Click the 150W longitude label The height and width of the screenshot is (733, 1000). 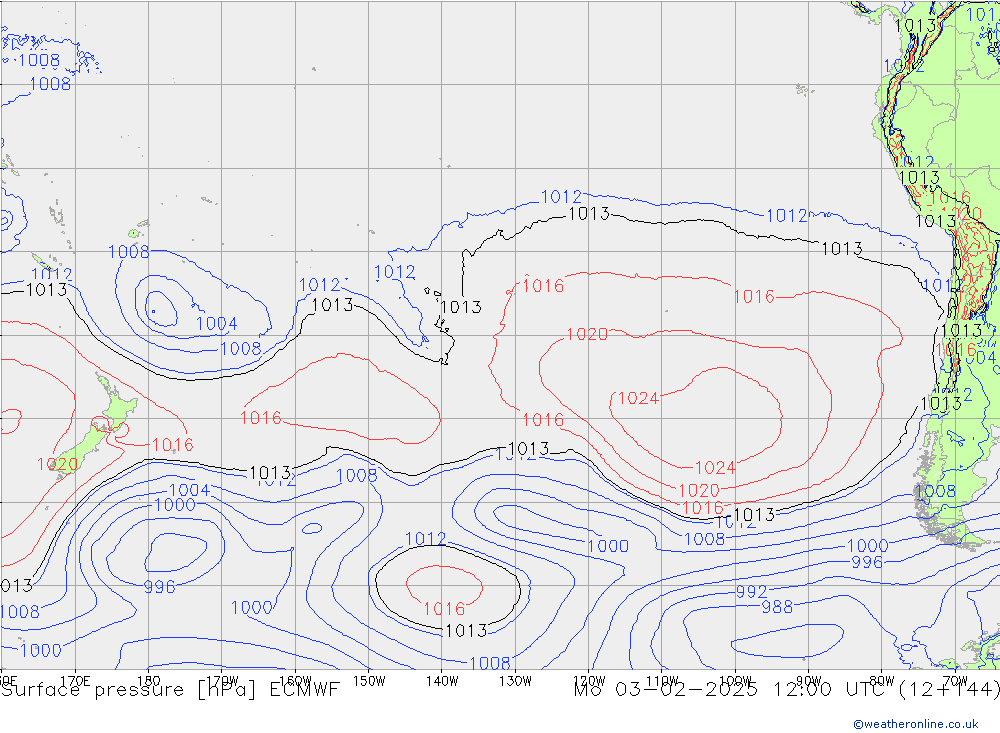click(369, 681)
